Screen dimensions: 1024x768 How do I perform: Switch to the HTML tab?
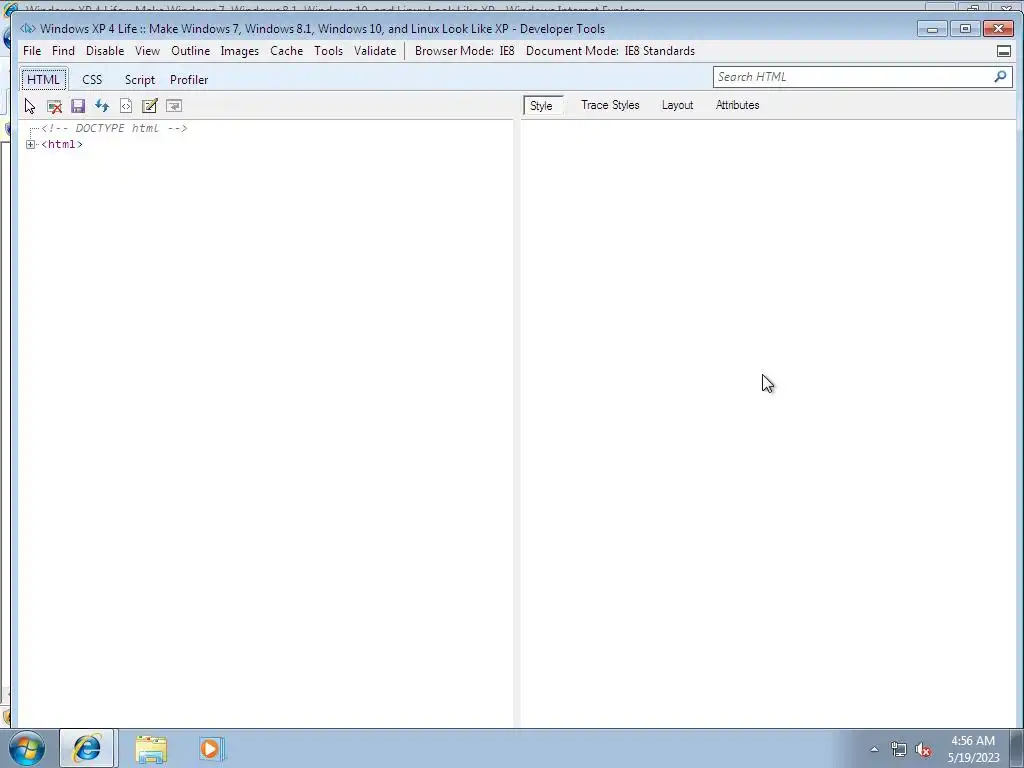(43, 80)
